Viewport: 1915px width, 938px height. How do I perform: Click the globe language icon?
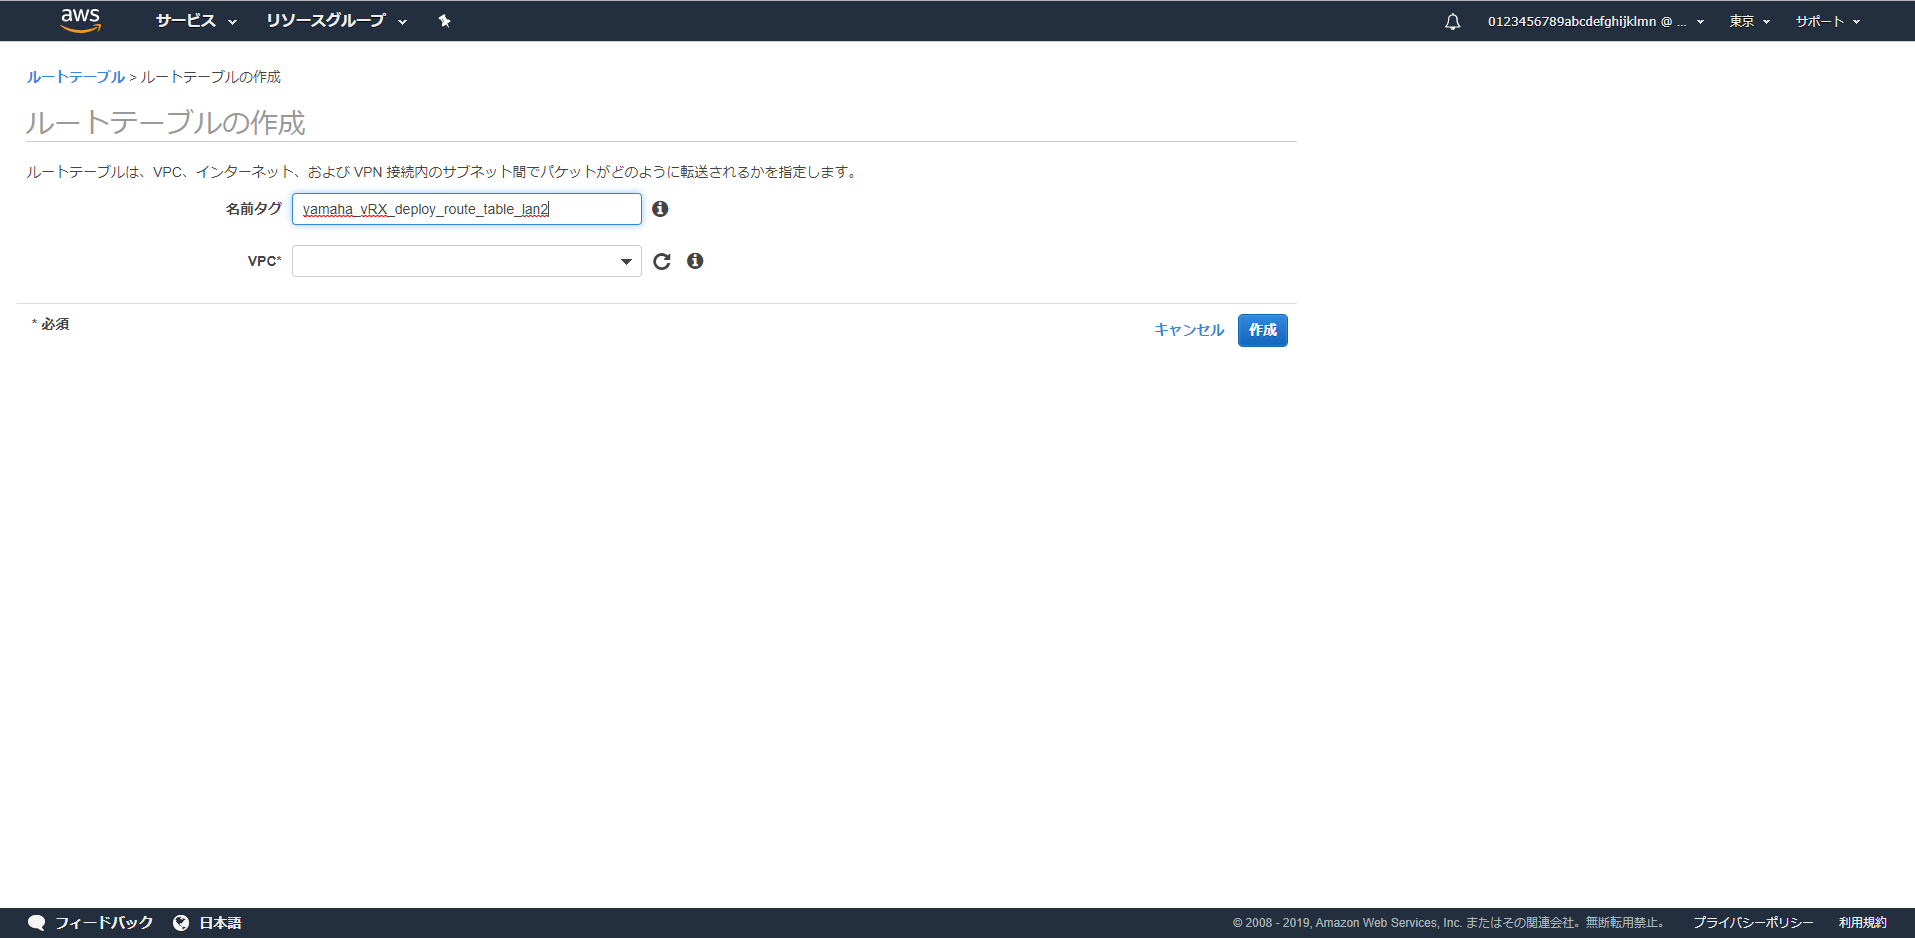point(181,922)
